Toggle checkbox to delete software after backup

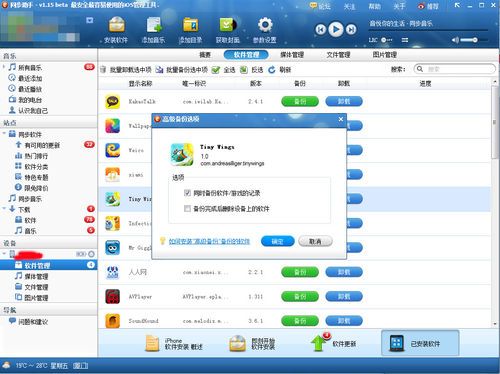(x=187, y=209)
